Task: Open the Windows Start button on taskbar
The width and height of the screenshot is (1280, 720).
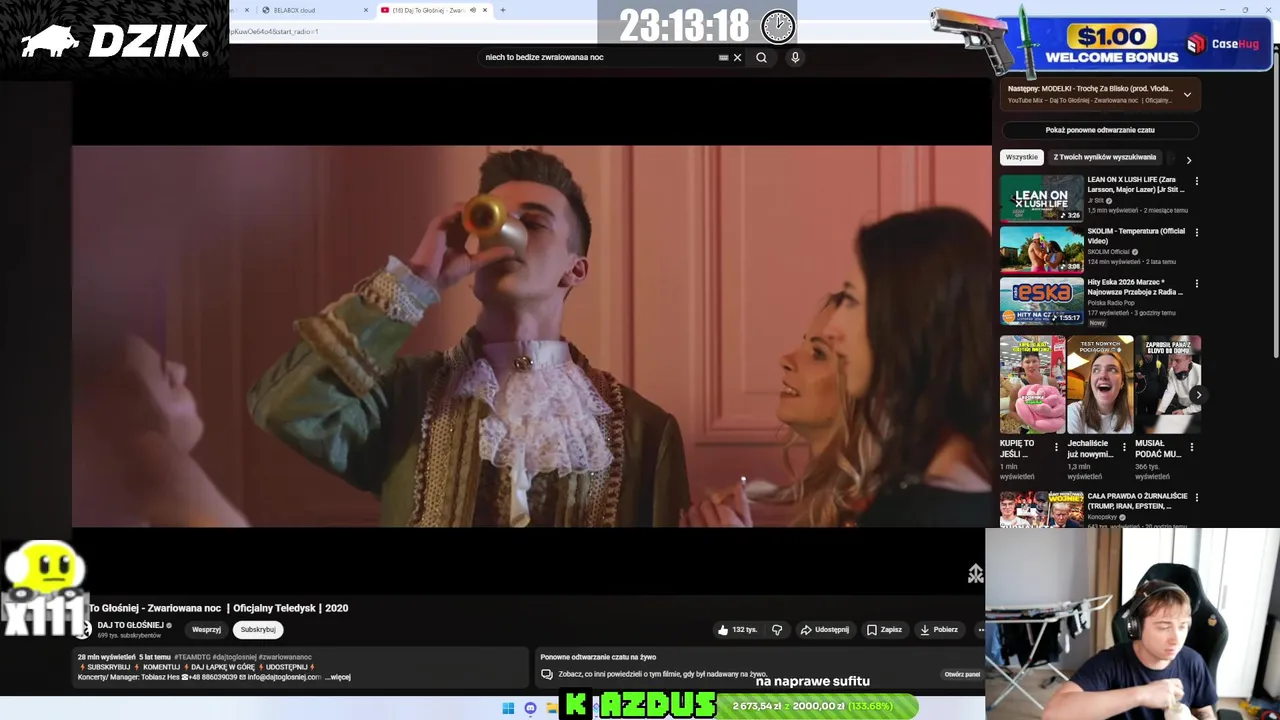Action: (508, 708)
